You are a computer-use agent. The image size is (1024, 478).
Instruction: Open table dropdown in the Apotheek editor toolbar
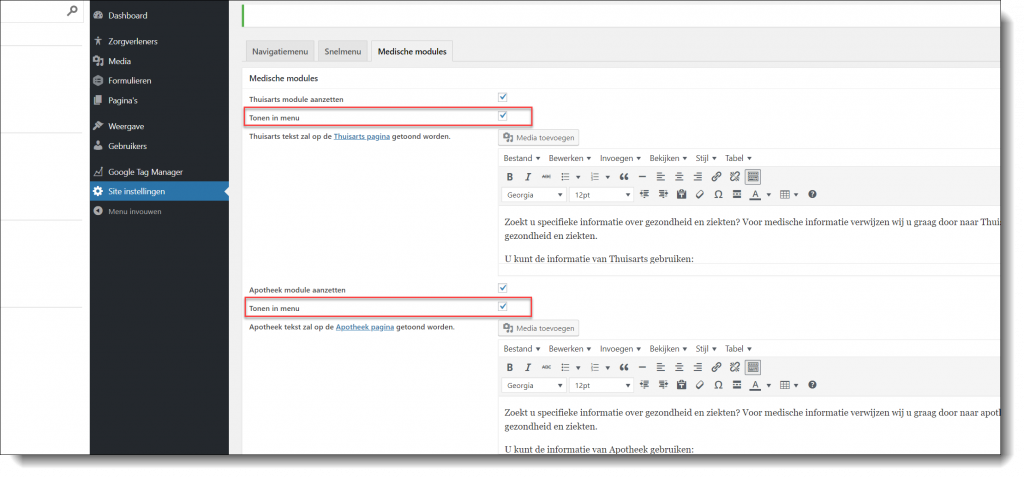pos(789,385)
